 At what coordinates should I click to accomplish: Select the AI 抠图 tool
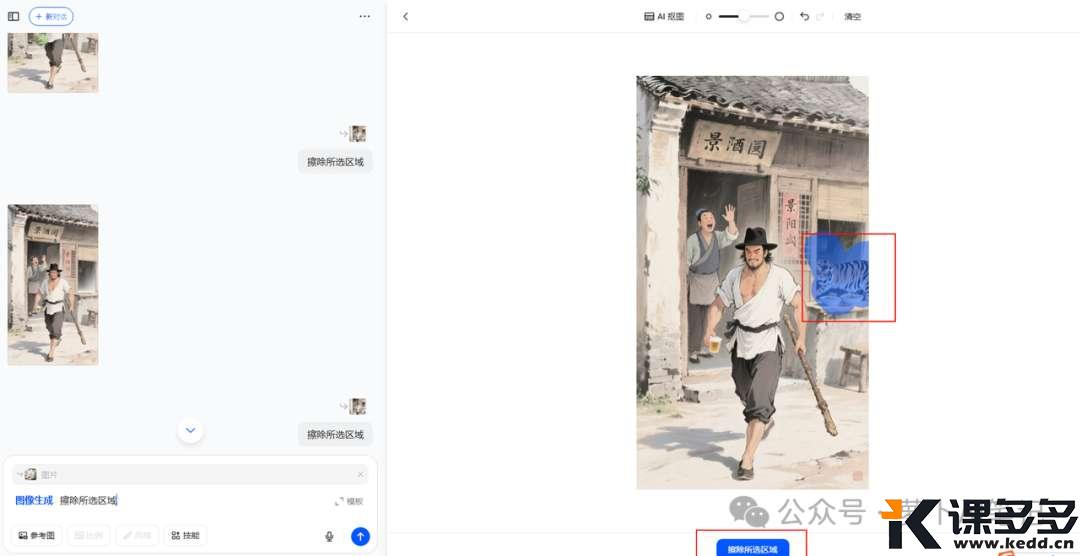(664, 17)
